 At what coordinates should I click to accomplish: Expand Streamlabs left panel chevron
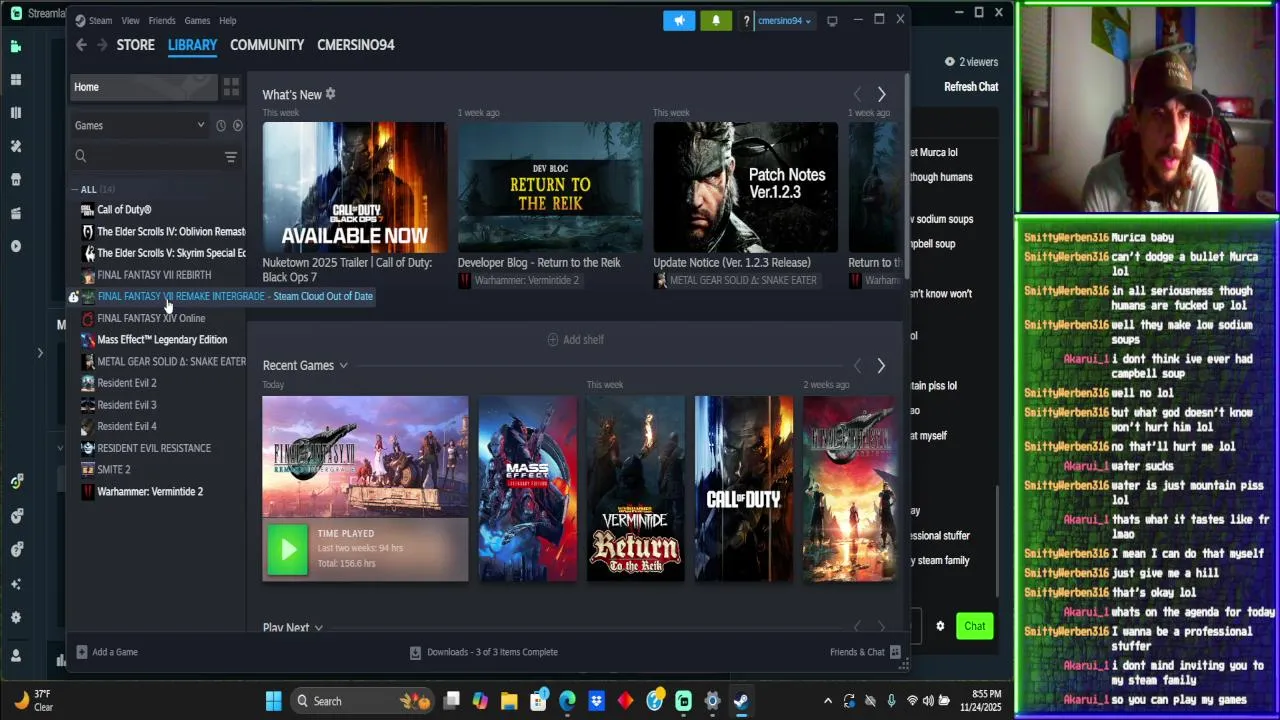coord(40,352)
